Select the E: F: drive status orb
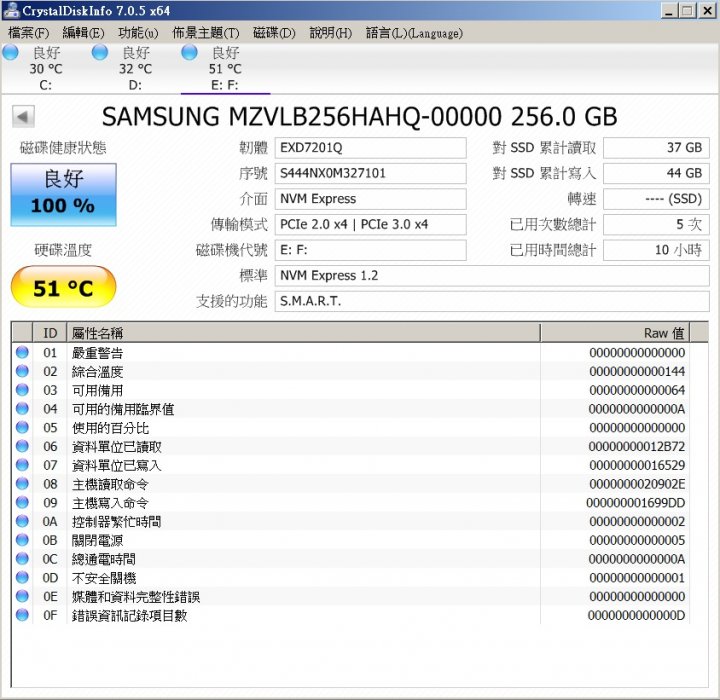 point(189,52)
